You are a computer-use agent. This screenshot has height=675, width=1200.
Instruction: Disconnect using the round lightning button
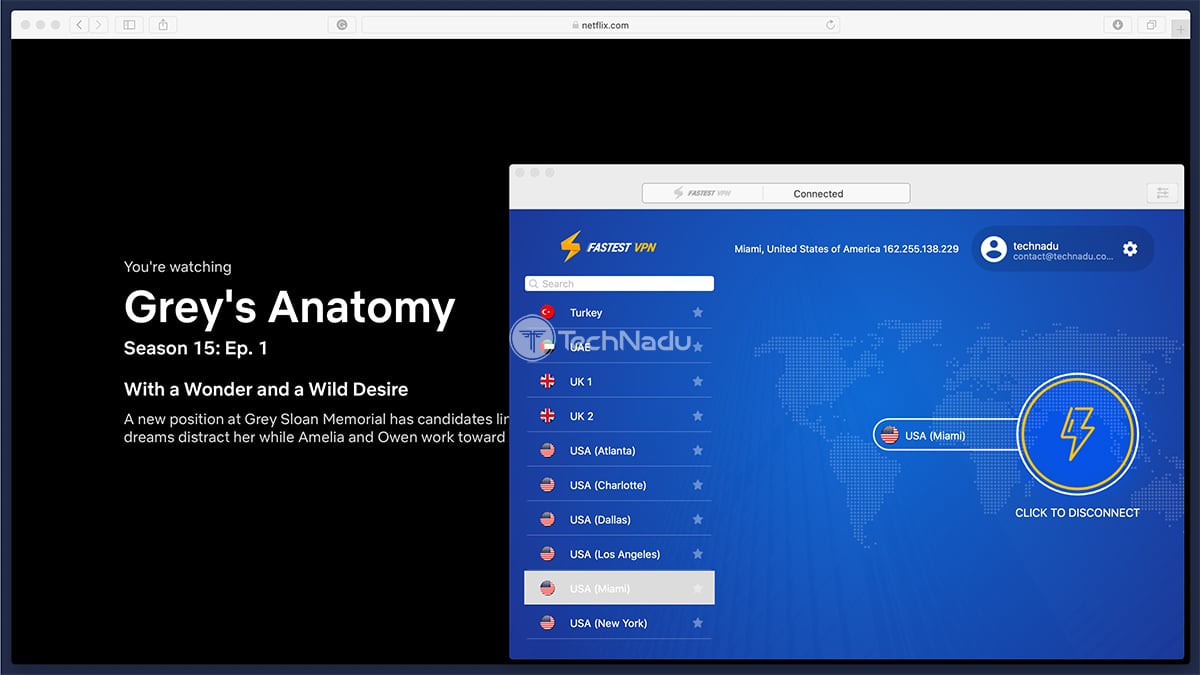point(1077,434)
